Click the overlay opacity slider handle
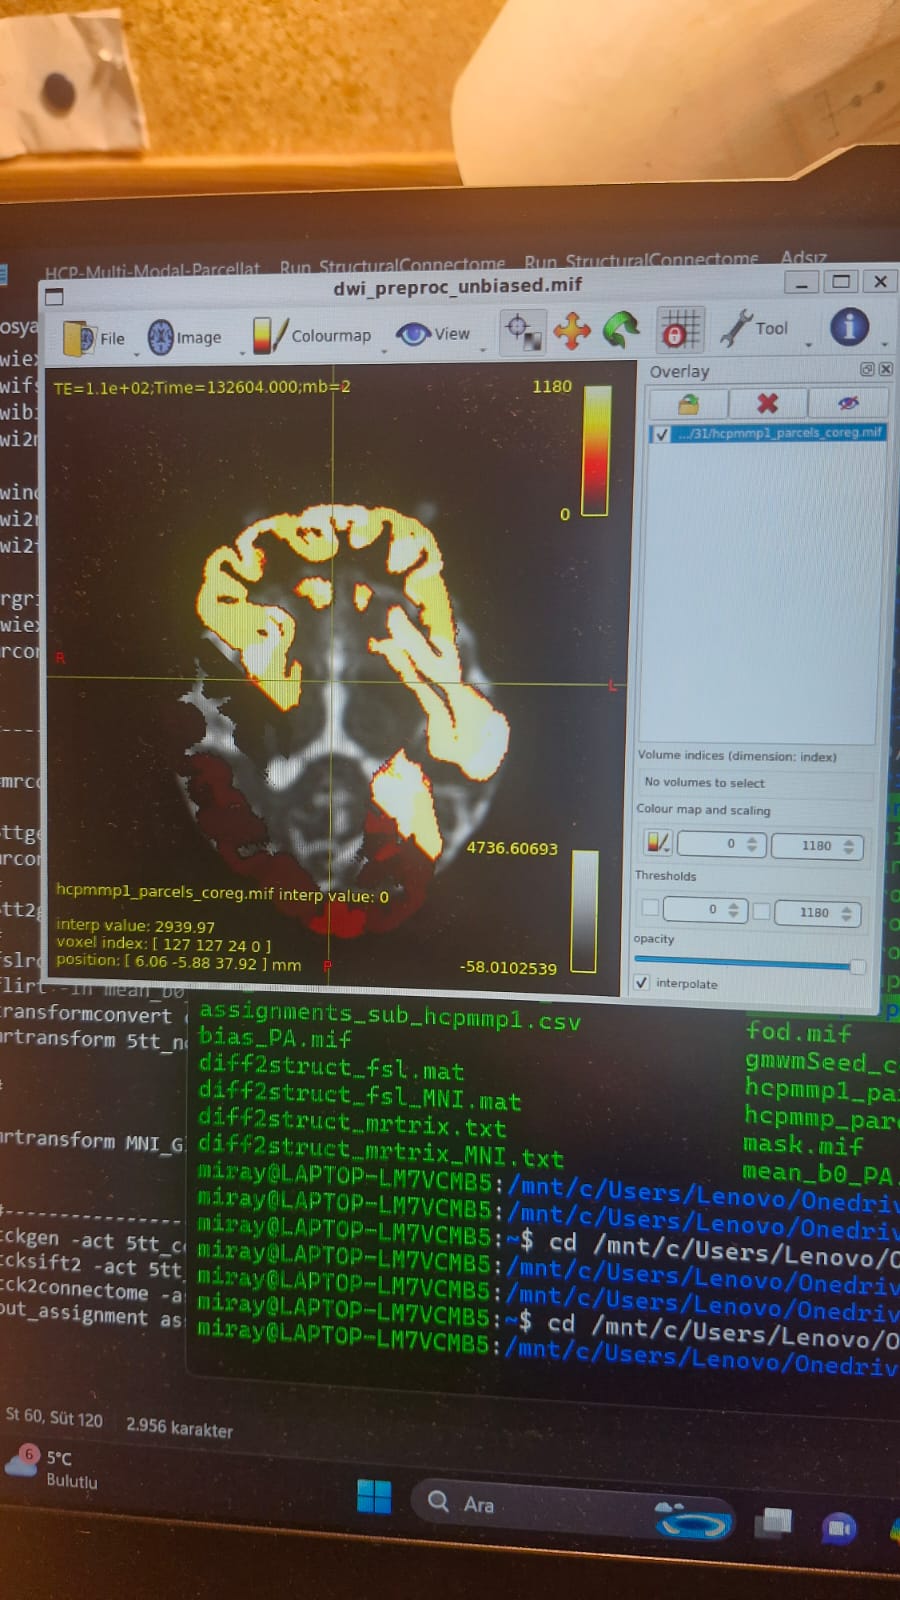This screenshot has height=1600, width=900. [x=857, y=966]
